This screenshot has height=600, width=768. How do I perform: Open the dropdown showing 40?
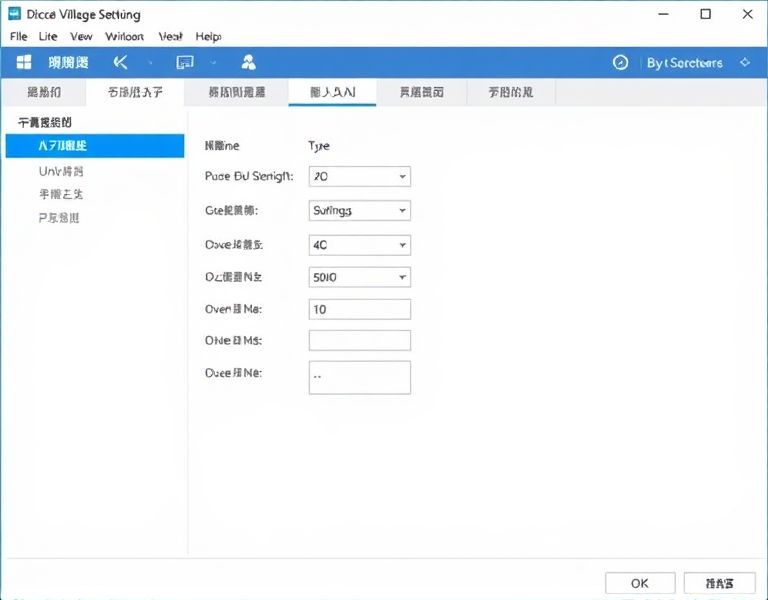click(360, 245)
